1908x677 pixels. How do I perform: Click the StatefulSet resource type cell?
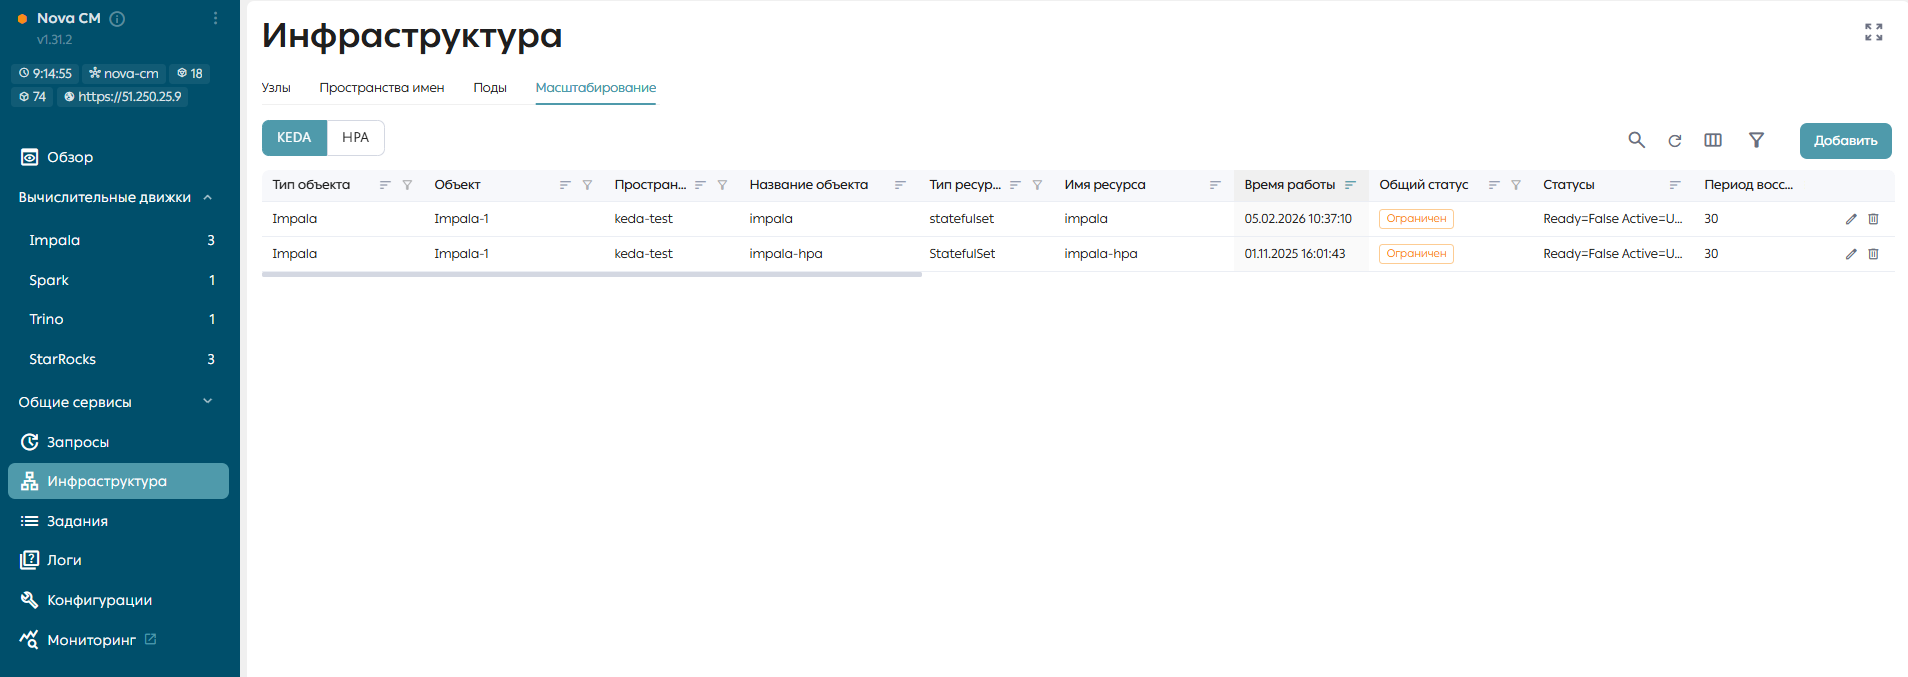click(x=962, y=254)
